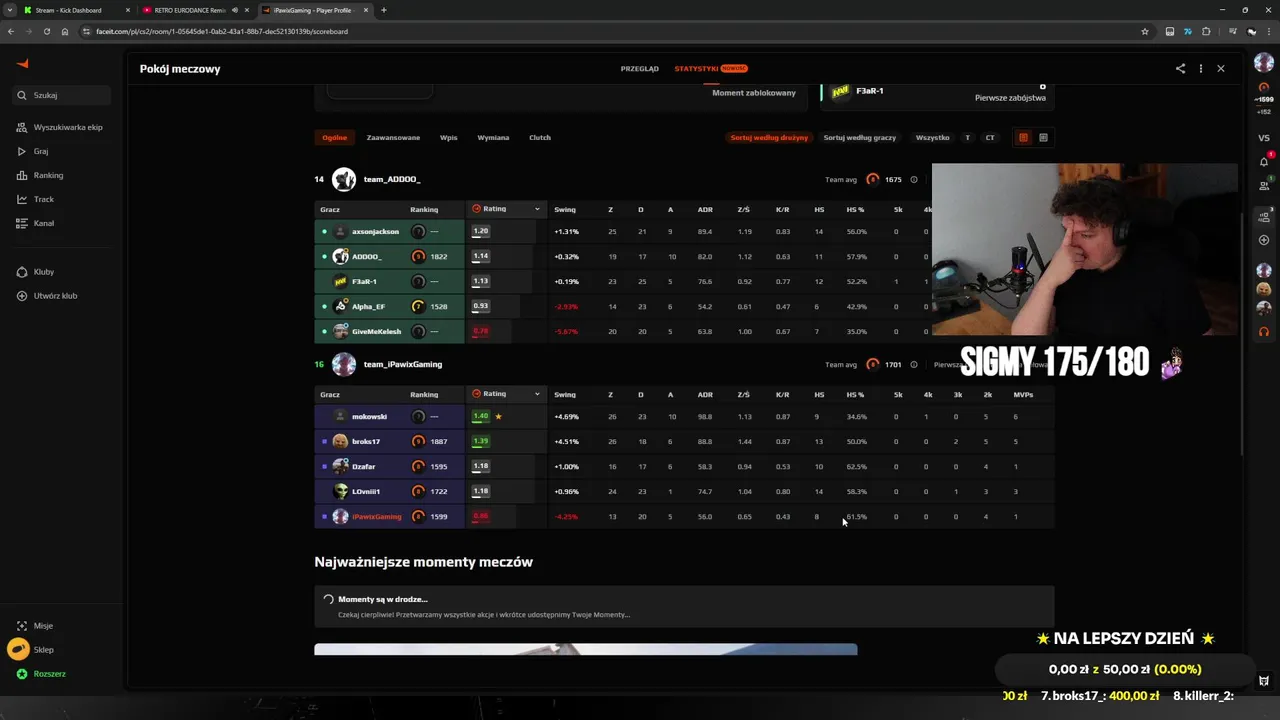Screen dimensions: 1280x720
Task: Open Wyszukiwarka ekip in the sidebar
Action: (60, 127)
